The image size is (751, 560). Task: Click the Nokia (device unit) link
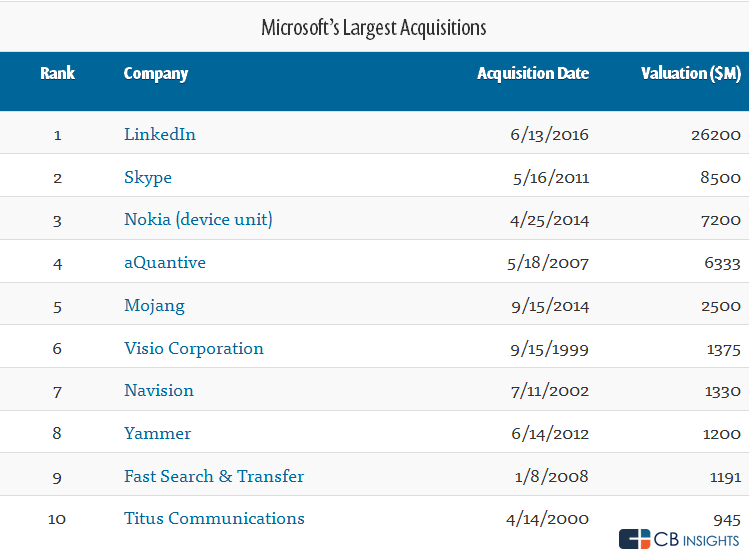(198, 220)
